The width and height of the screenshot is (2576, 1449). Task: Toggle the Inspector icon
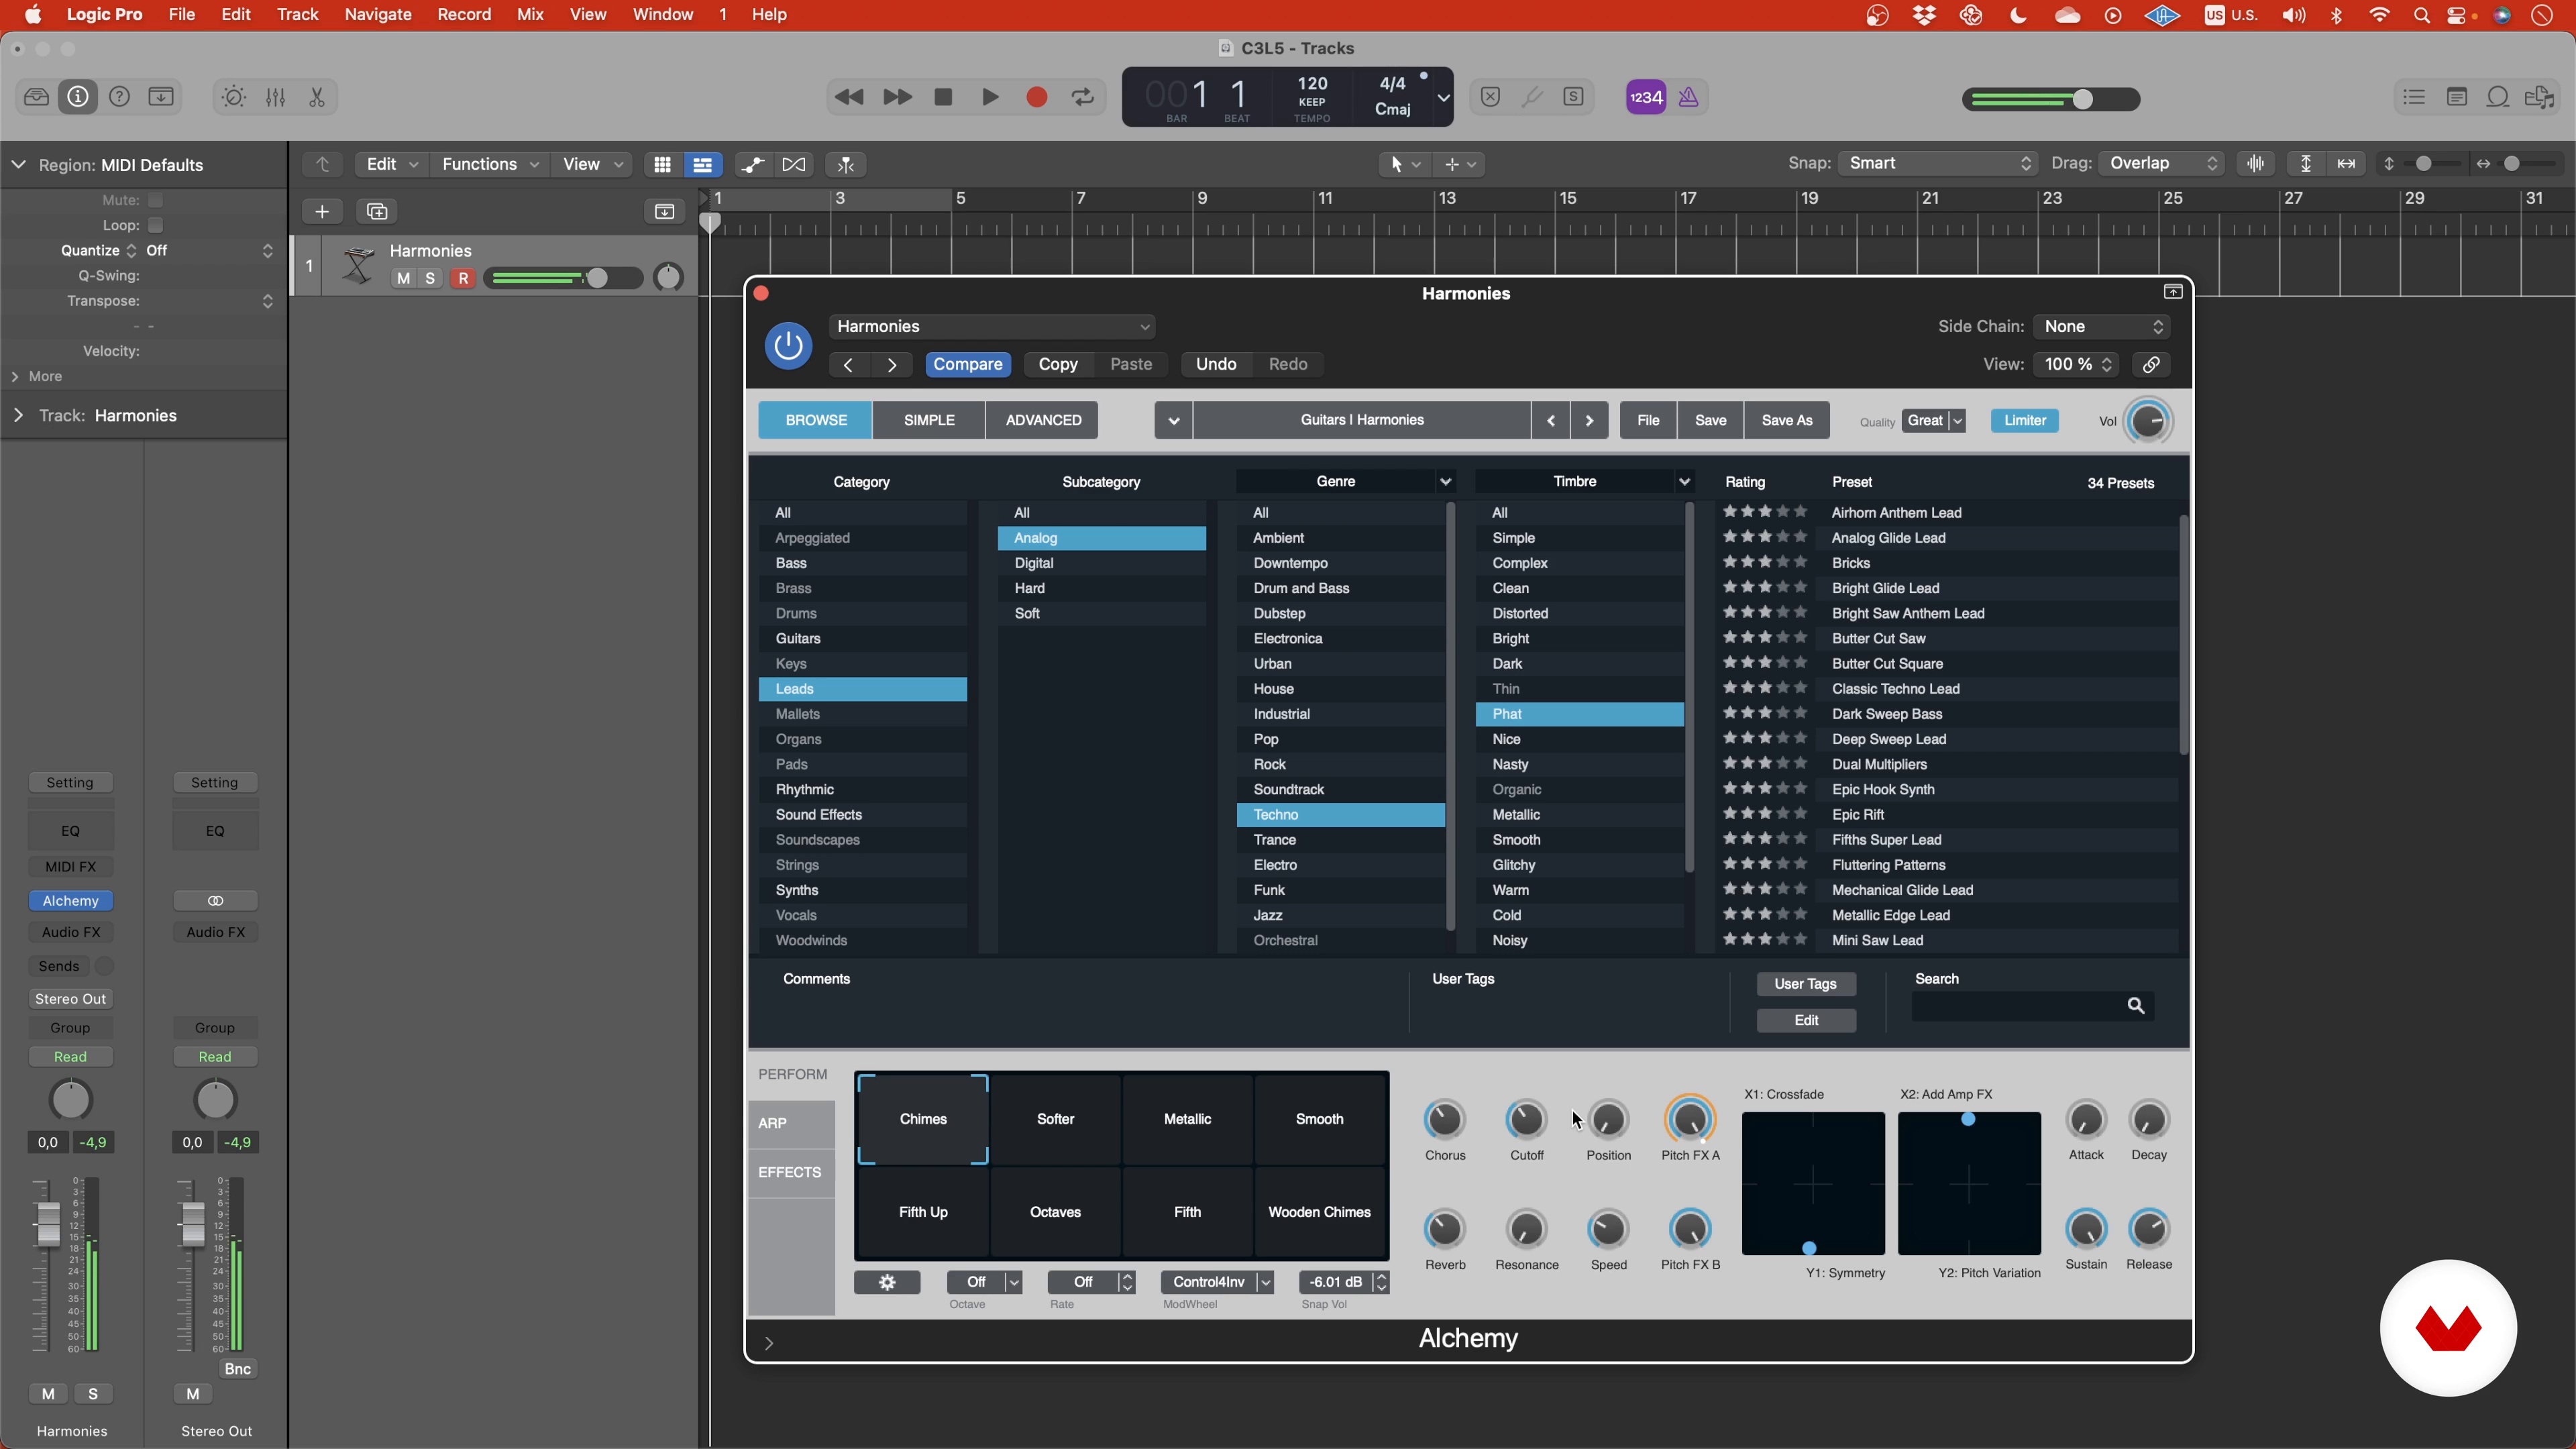coord(77,97)
